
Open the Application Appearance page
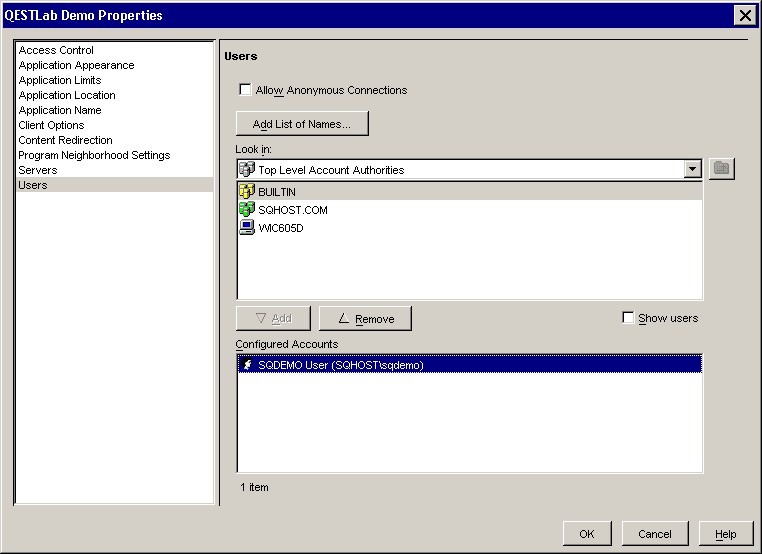click(76, 65)
